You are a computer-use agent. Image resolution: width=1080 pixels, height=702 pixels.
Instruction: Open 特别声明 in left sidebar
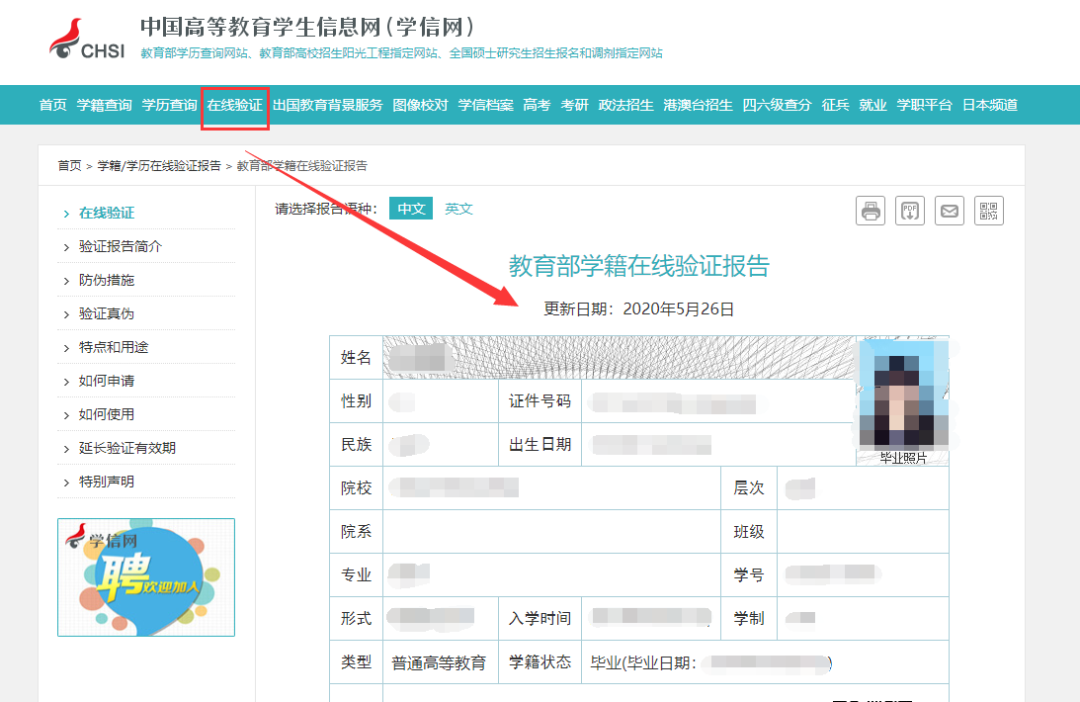(106, 482)
